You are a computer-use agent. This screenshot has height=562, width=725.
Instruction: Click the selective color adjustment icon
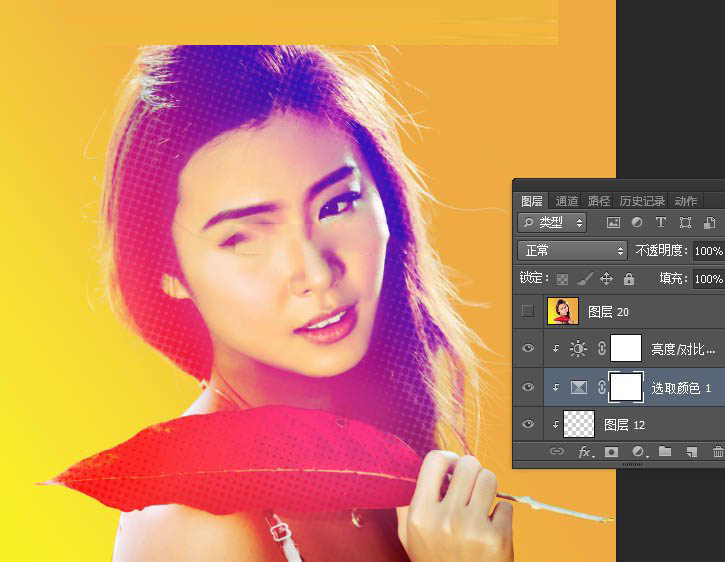point(578,387)
